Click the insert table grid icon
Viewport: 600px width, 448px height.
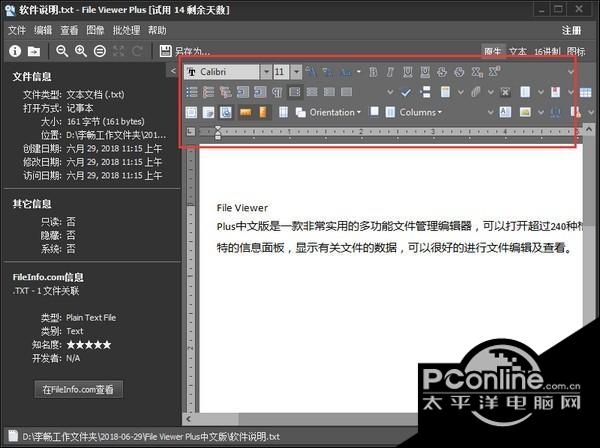tap(586, 92)
